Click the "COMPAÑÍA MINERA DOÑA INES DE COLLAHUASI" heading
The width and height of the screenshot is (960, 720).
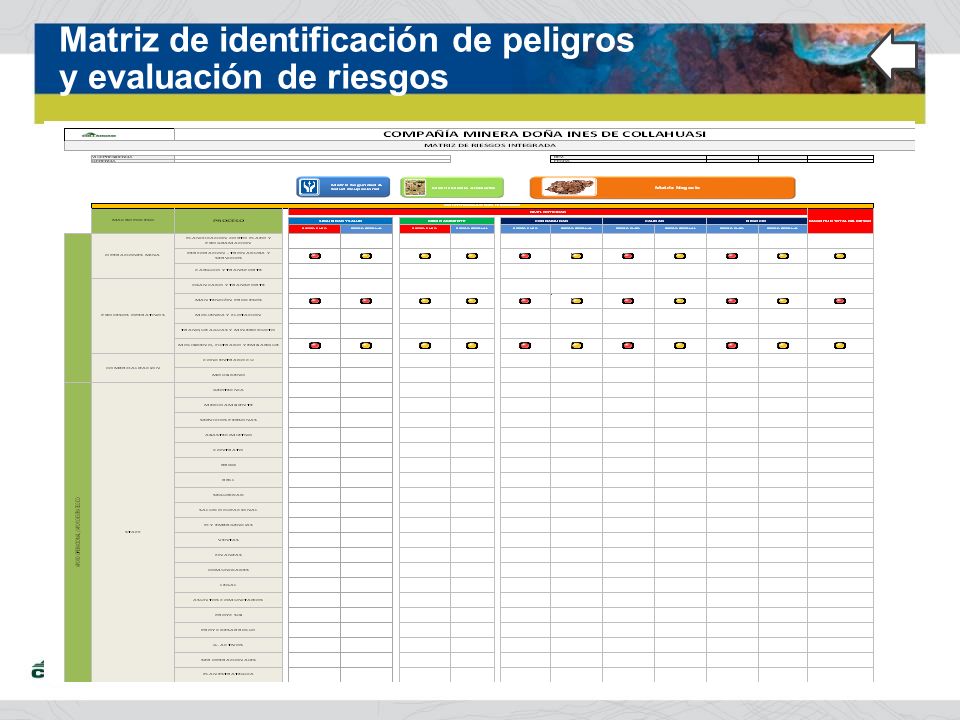(x=544, y=134)
